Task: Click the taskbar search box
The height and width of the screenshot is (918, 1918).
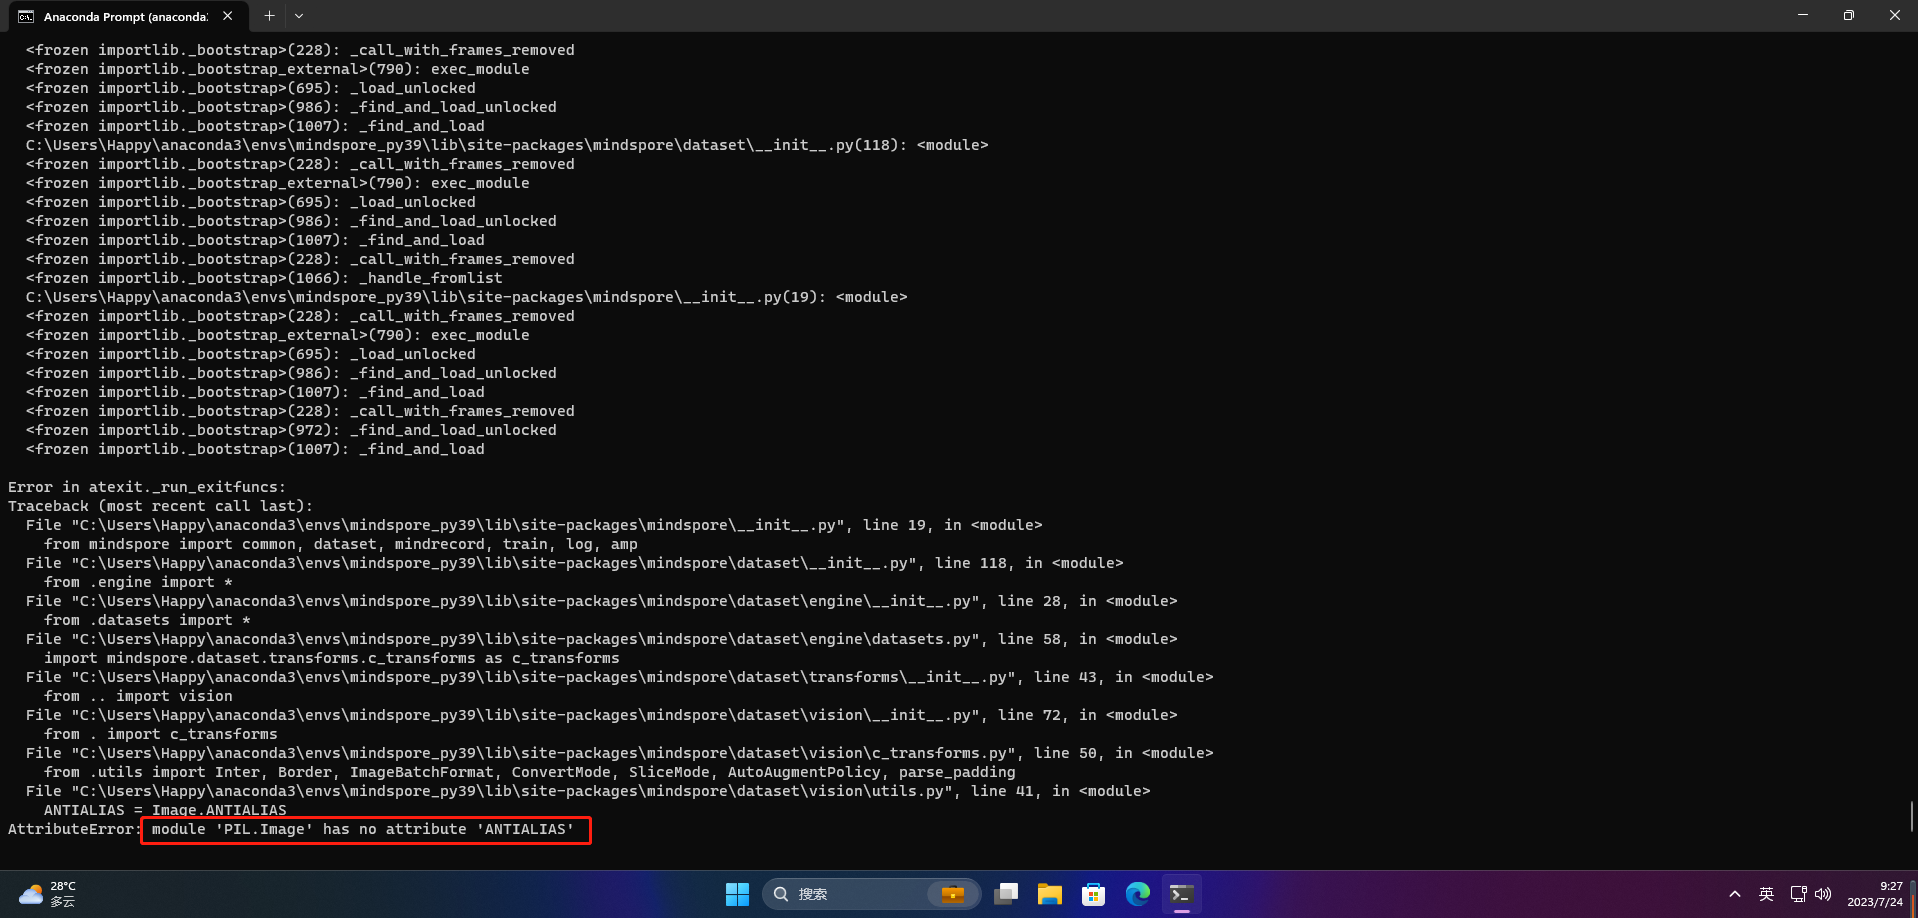Action: click(x=871, y=894)
